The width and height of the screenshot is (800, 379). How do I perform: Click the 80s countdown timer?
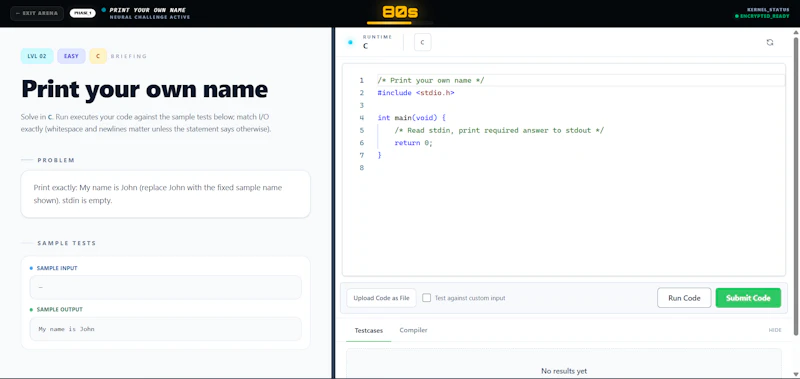pyautogui.click(x=399, y=13)
